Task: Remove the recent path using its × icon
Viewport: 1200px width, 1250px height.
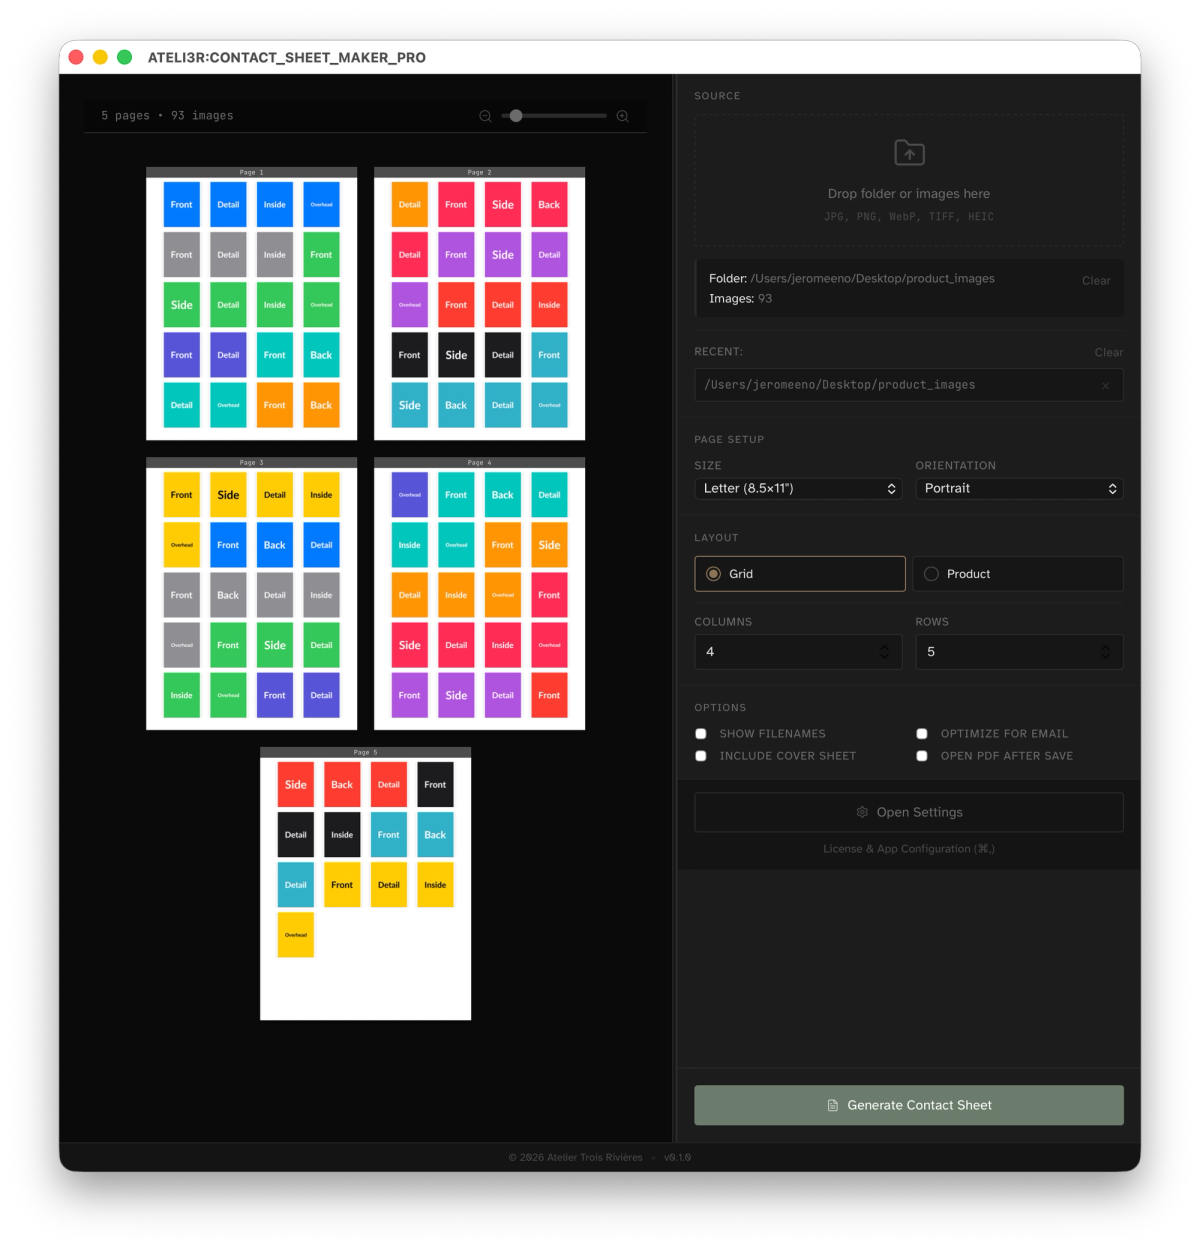Action: 1105,385
